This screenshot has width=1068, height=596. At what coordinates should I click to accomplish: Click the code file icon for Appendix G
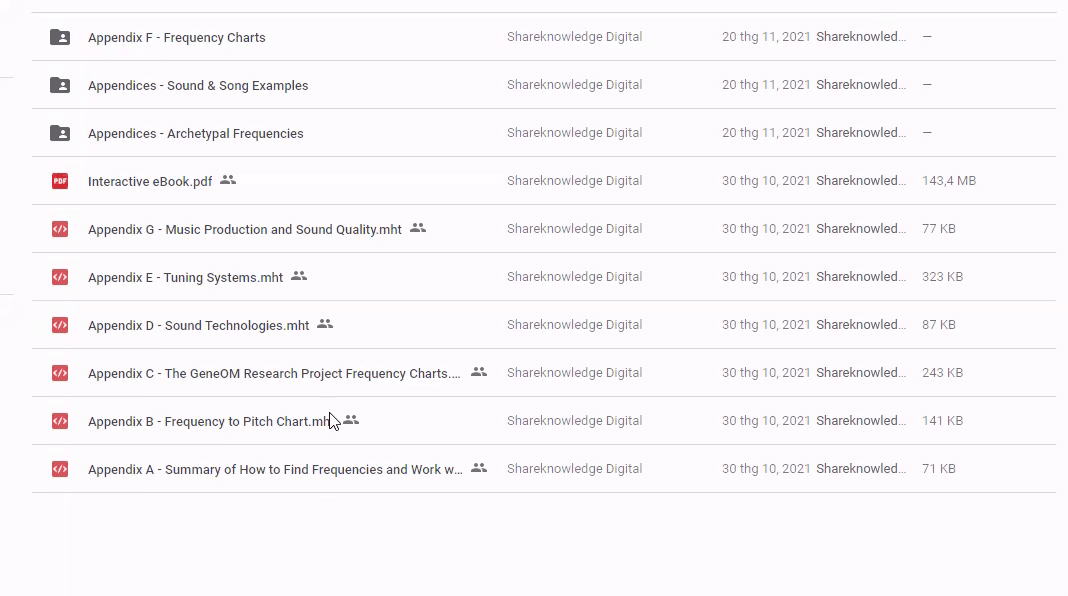(x=60, y=229)
